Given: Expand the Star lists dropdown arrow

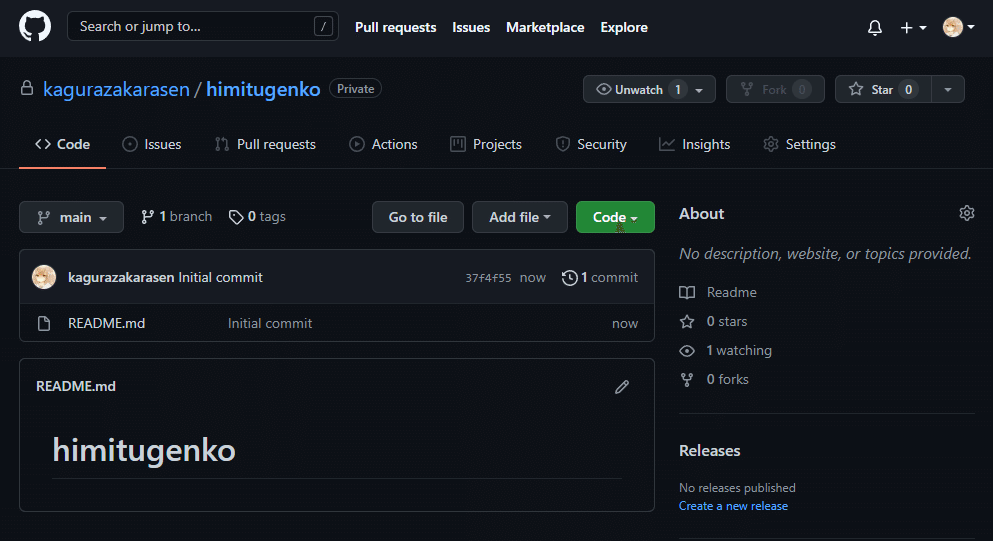Looking at the screenshot, I should [948, 89].
